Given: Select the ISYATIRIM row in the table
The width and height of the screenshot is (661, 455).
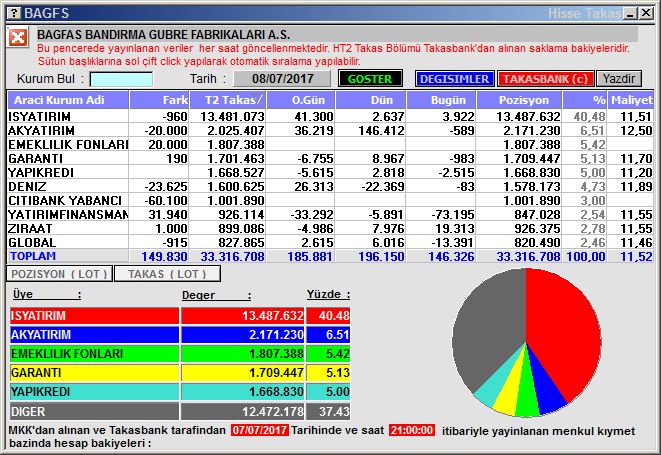Looking at the screenshot, I should pos(330,116).
